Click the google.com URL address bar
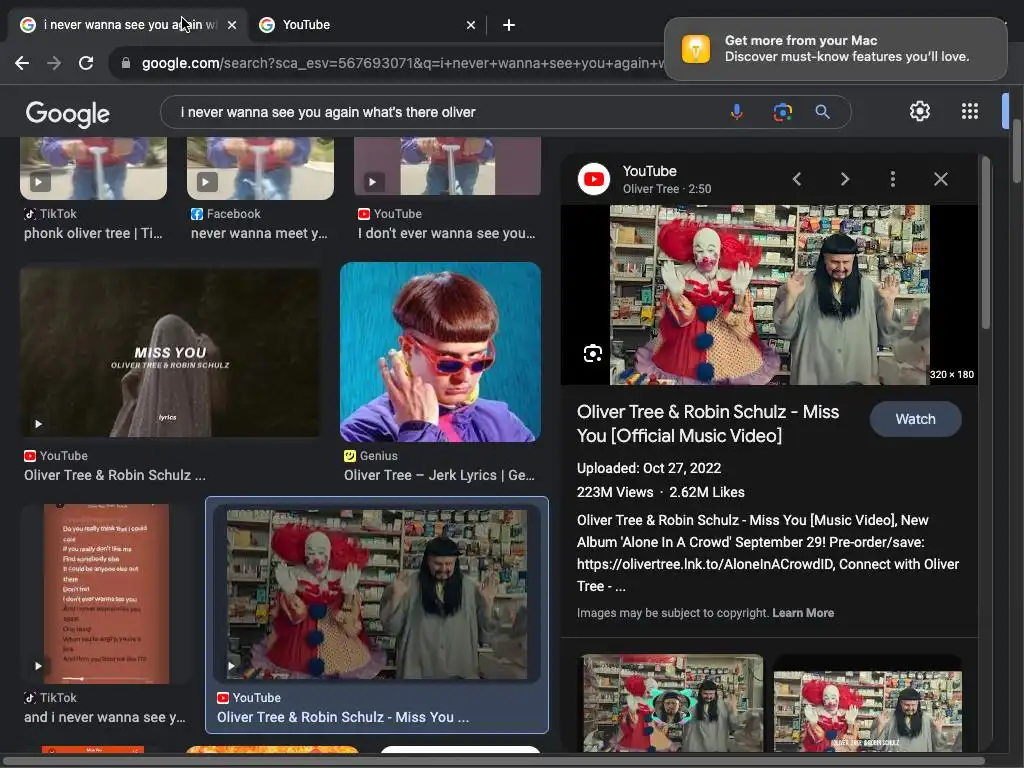The image size is (1024, 768). pos(402,63)
